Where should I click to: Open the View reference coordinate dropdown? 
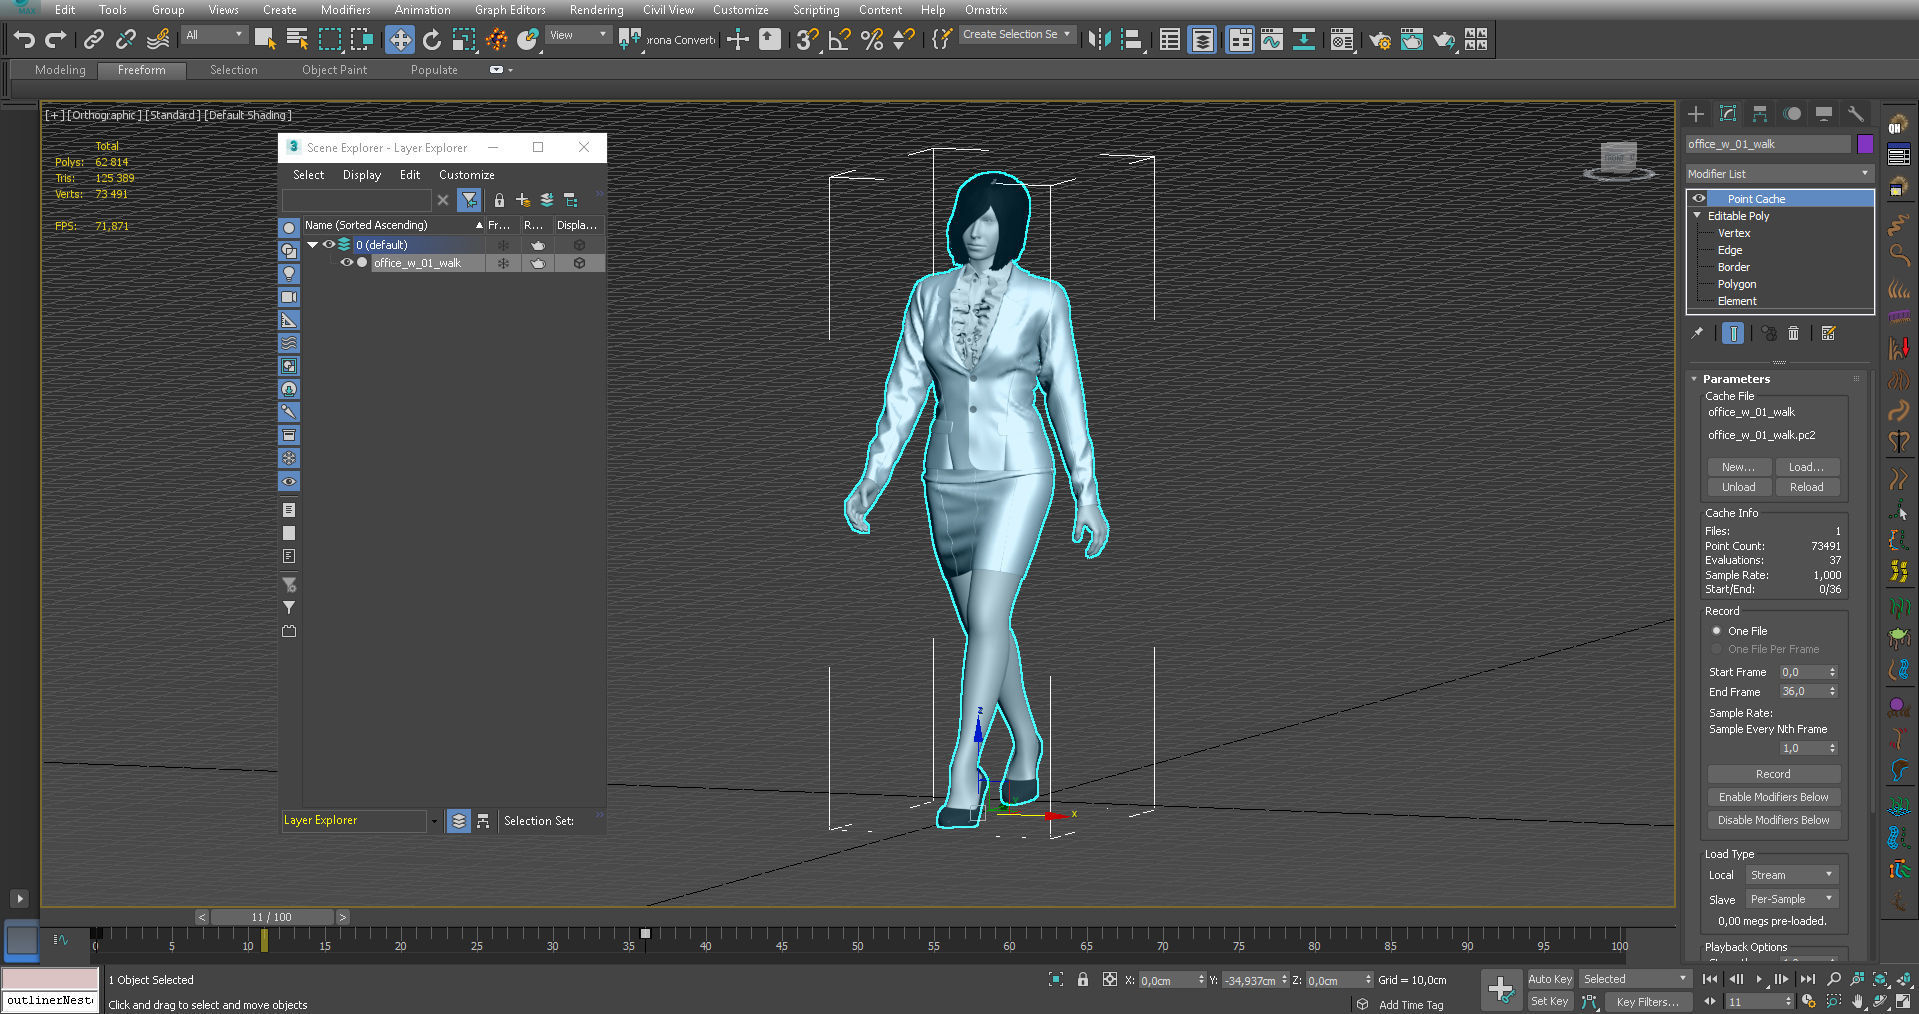pyautogui.click(x=579, y=35)
